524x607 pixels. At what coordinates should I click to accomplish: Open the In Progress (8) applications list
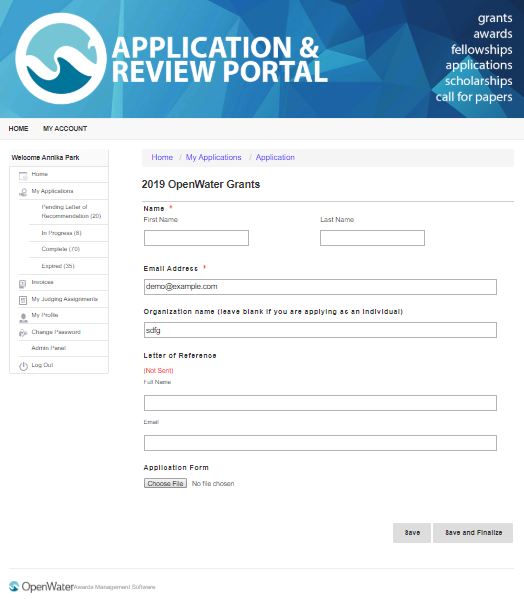(62, 233)
